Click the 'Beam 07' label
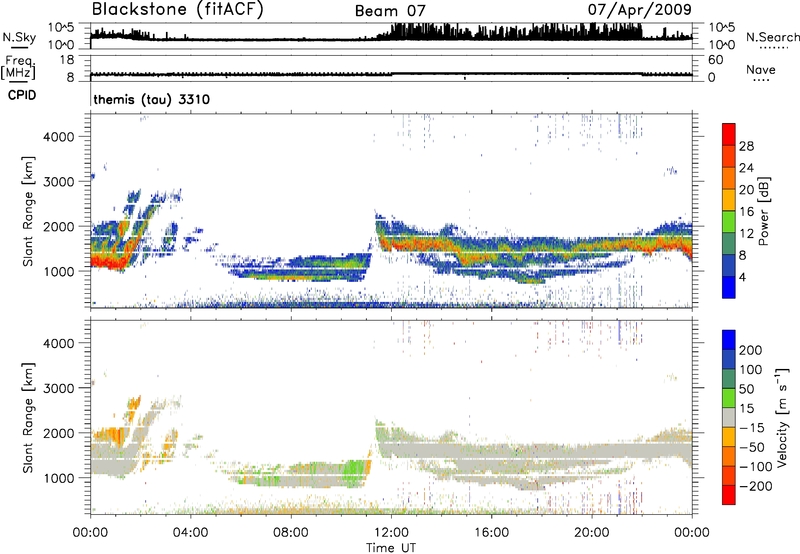This screenshot has width=800, height=554. 390,11
